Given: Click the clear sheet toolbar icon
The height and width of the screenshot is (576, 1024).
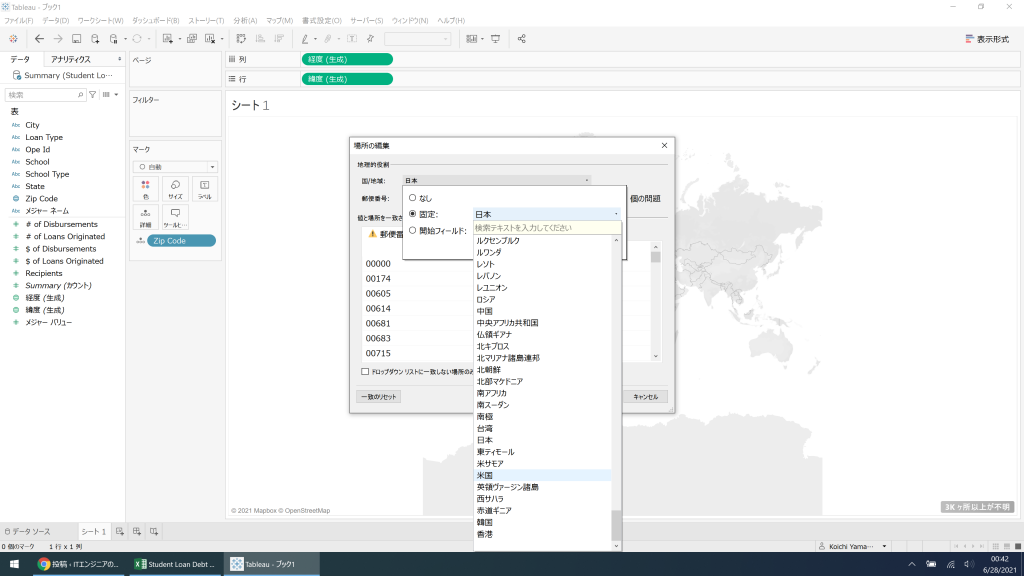Looking at the screenshot, I should [x=210, y=39].
